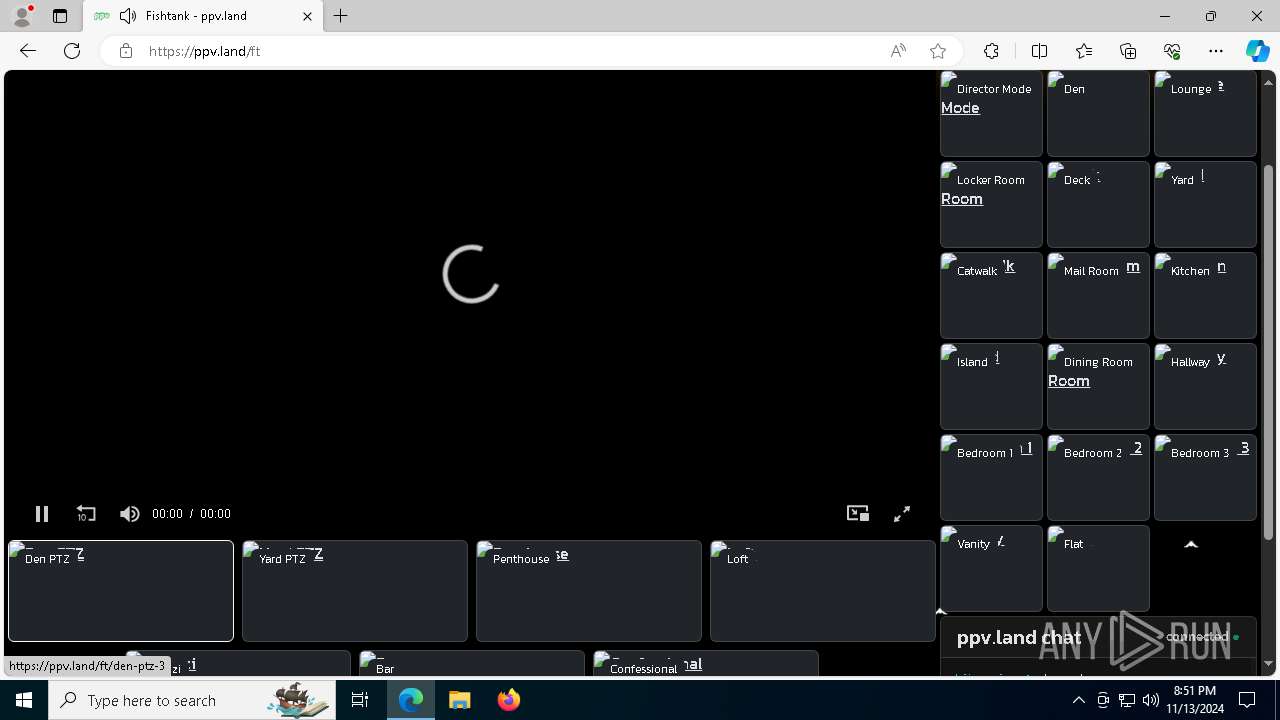This screenshot has width=1280, height=720.
Task: Click the address bar URL
Action: coord(204,51)
